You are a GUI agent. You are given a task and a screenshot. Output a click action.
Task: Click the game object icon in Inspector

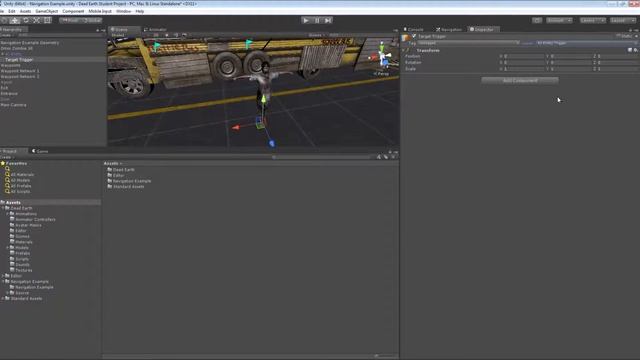pos(406,38)
